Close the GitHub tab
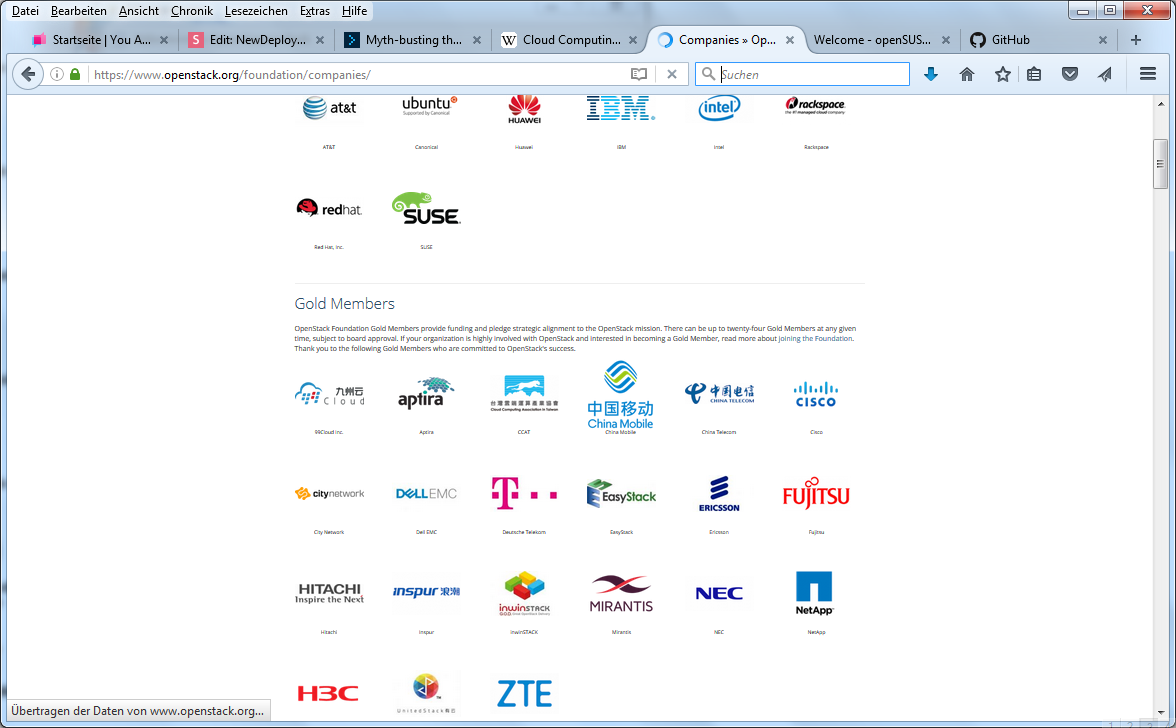The width and height of the screenshot is (1176, 728). pyautogui.click(x=1102, y=40)
